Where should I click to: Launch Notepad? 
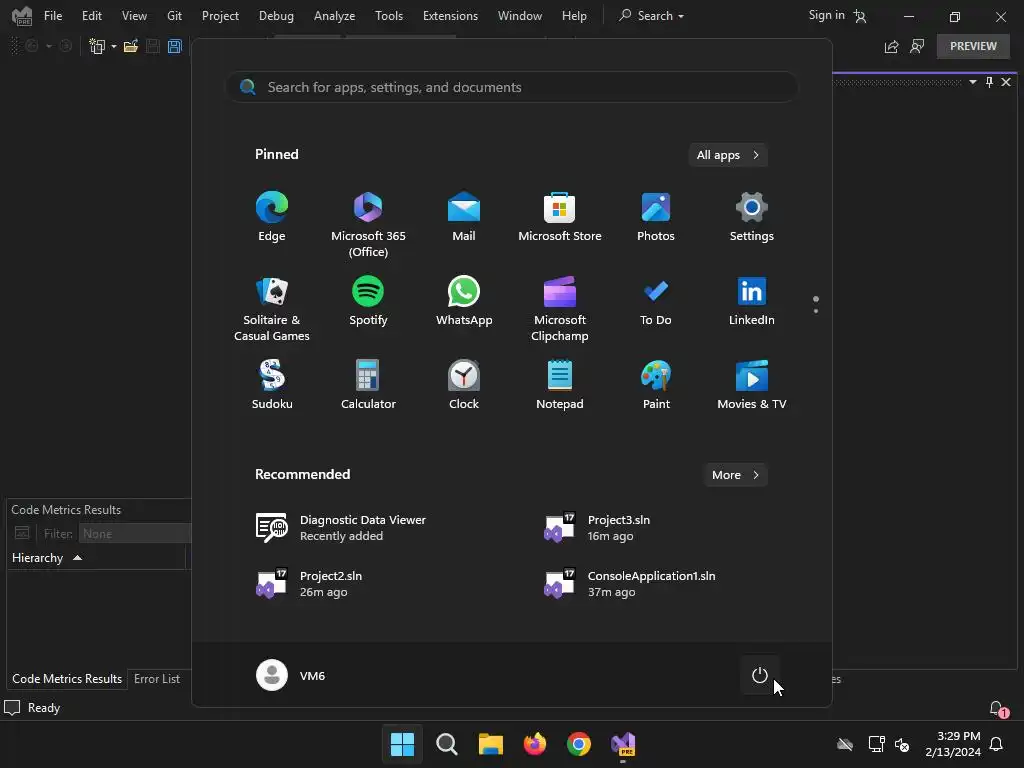pos(560,385)
